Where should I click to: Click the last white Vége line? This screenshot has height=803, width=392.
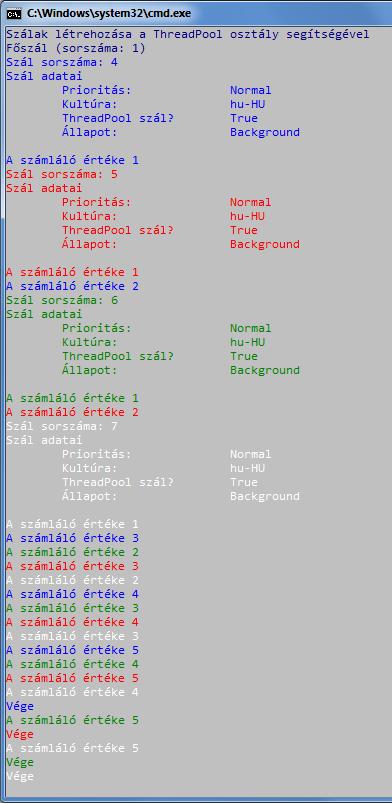(20, 777)
